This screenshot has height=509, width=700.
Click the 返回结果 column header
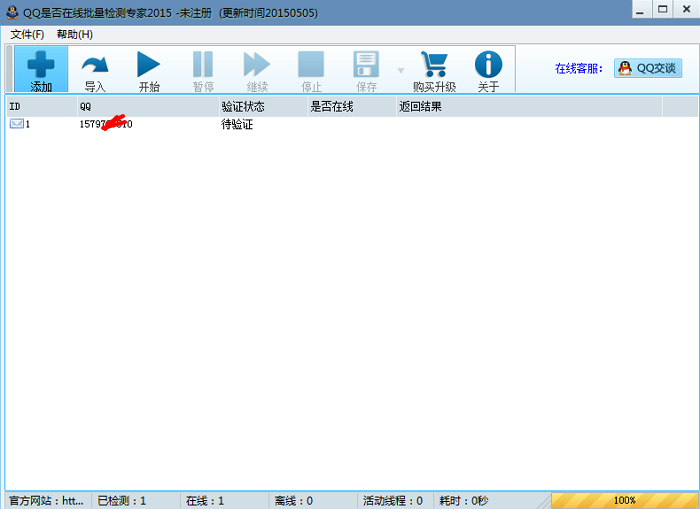[529, 106]
